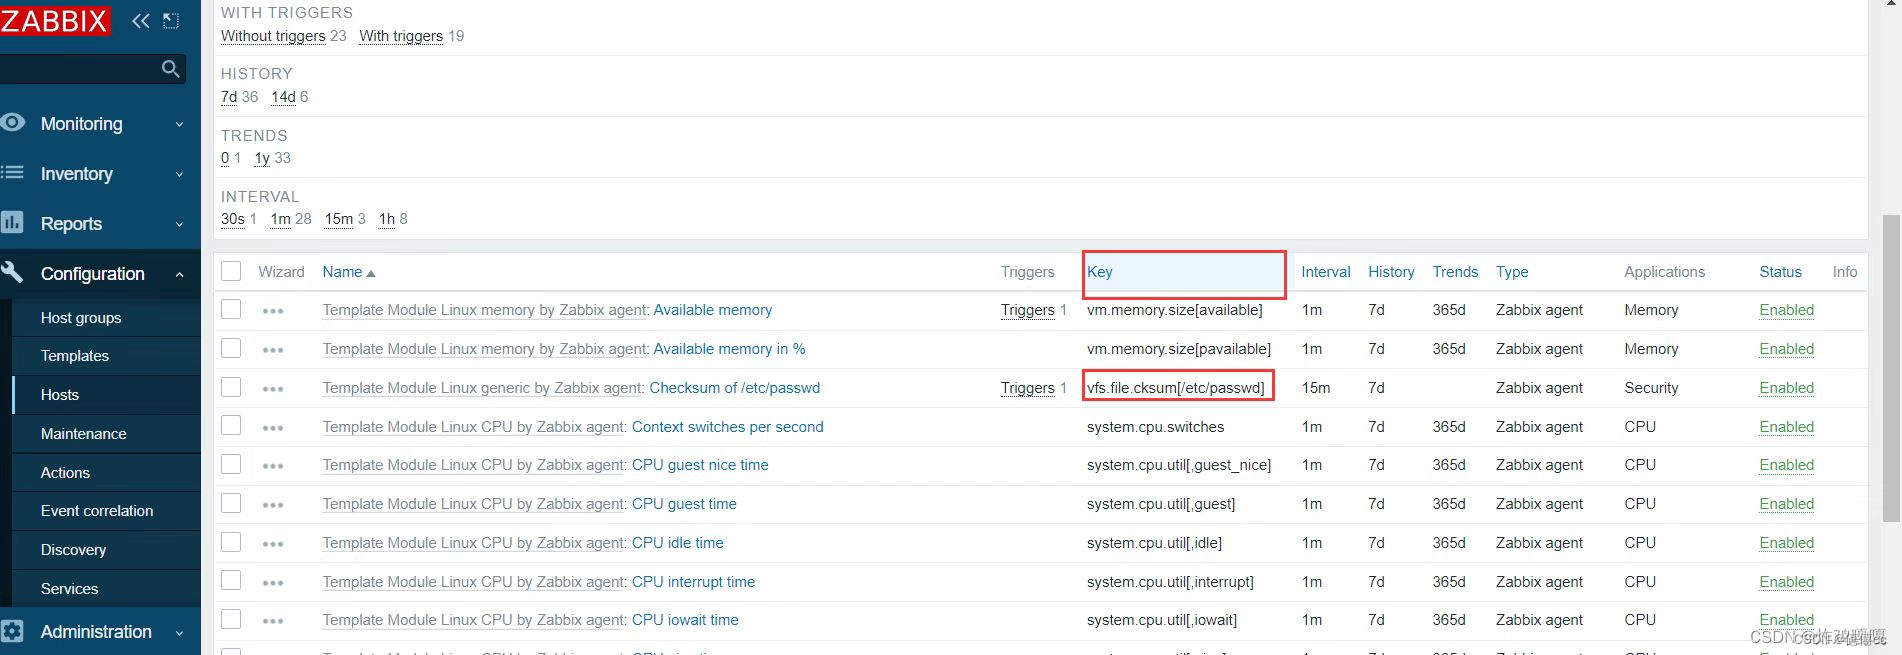Open wizard dots for CPU guest nice time
This screenshot has height=655, width=1902.
point(273,466)
